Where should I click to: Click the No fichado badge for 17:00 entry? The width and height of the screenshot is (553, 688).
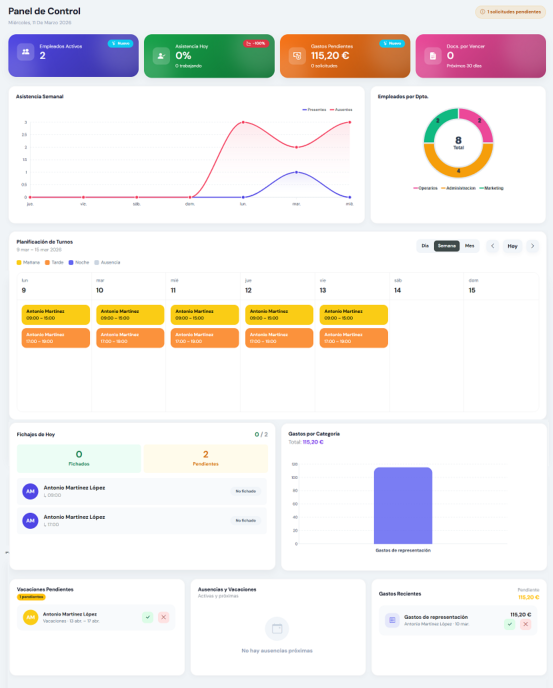click(245, 520)
